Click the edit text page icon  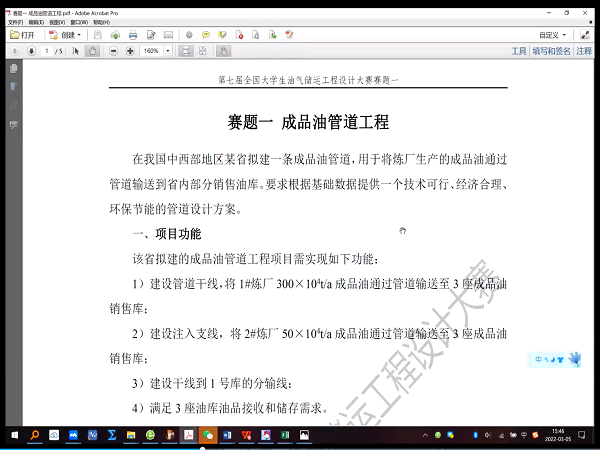(x=151, y=35)
